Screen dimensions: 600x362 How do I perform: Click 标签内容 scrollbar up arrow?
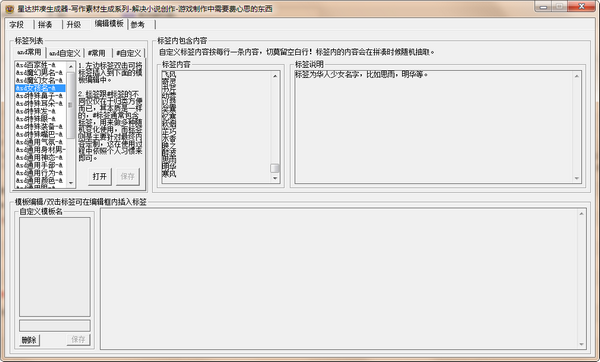[x=275, y=76]
